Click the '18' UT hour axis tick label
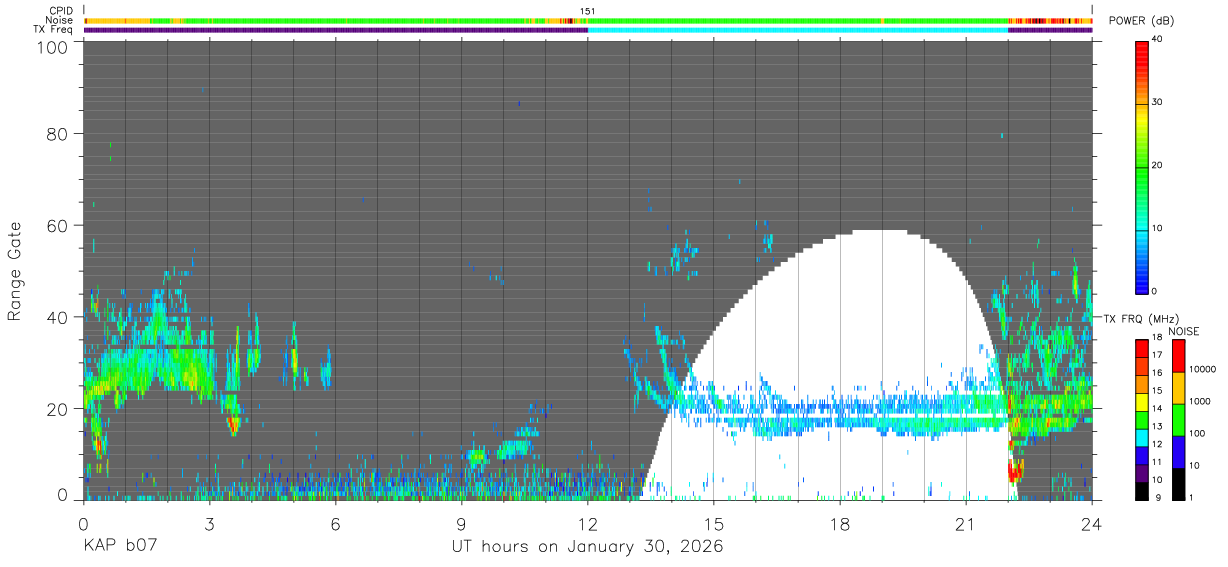The image size is (1228, 567). [840, 524]
